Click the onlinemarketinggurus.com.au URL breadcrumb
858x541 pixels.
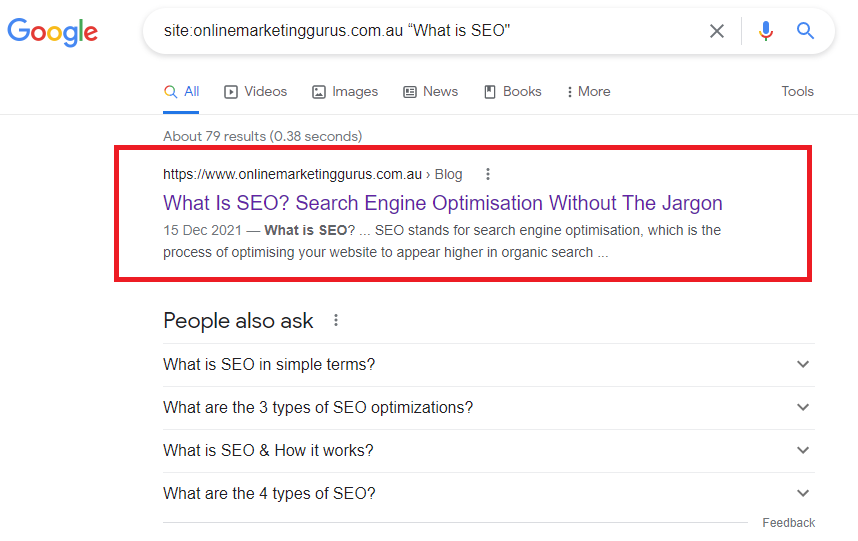point(312,174)
